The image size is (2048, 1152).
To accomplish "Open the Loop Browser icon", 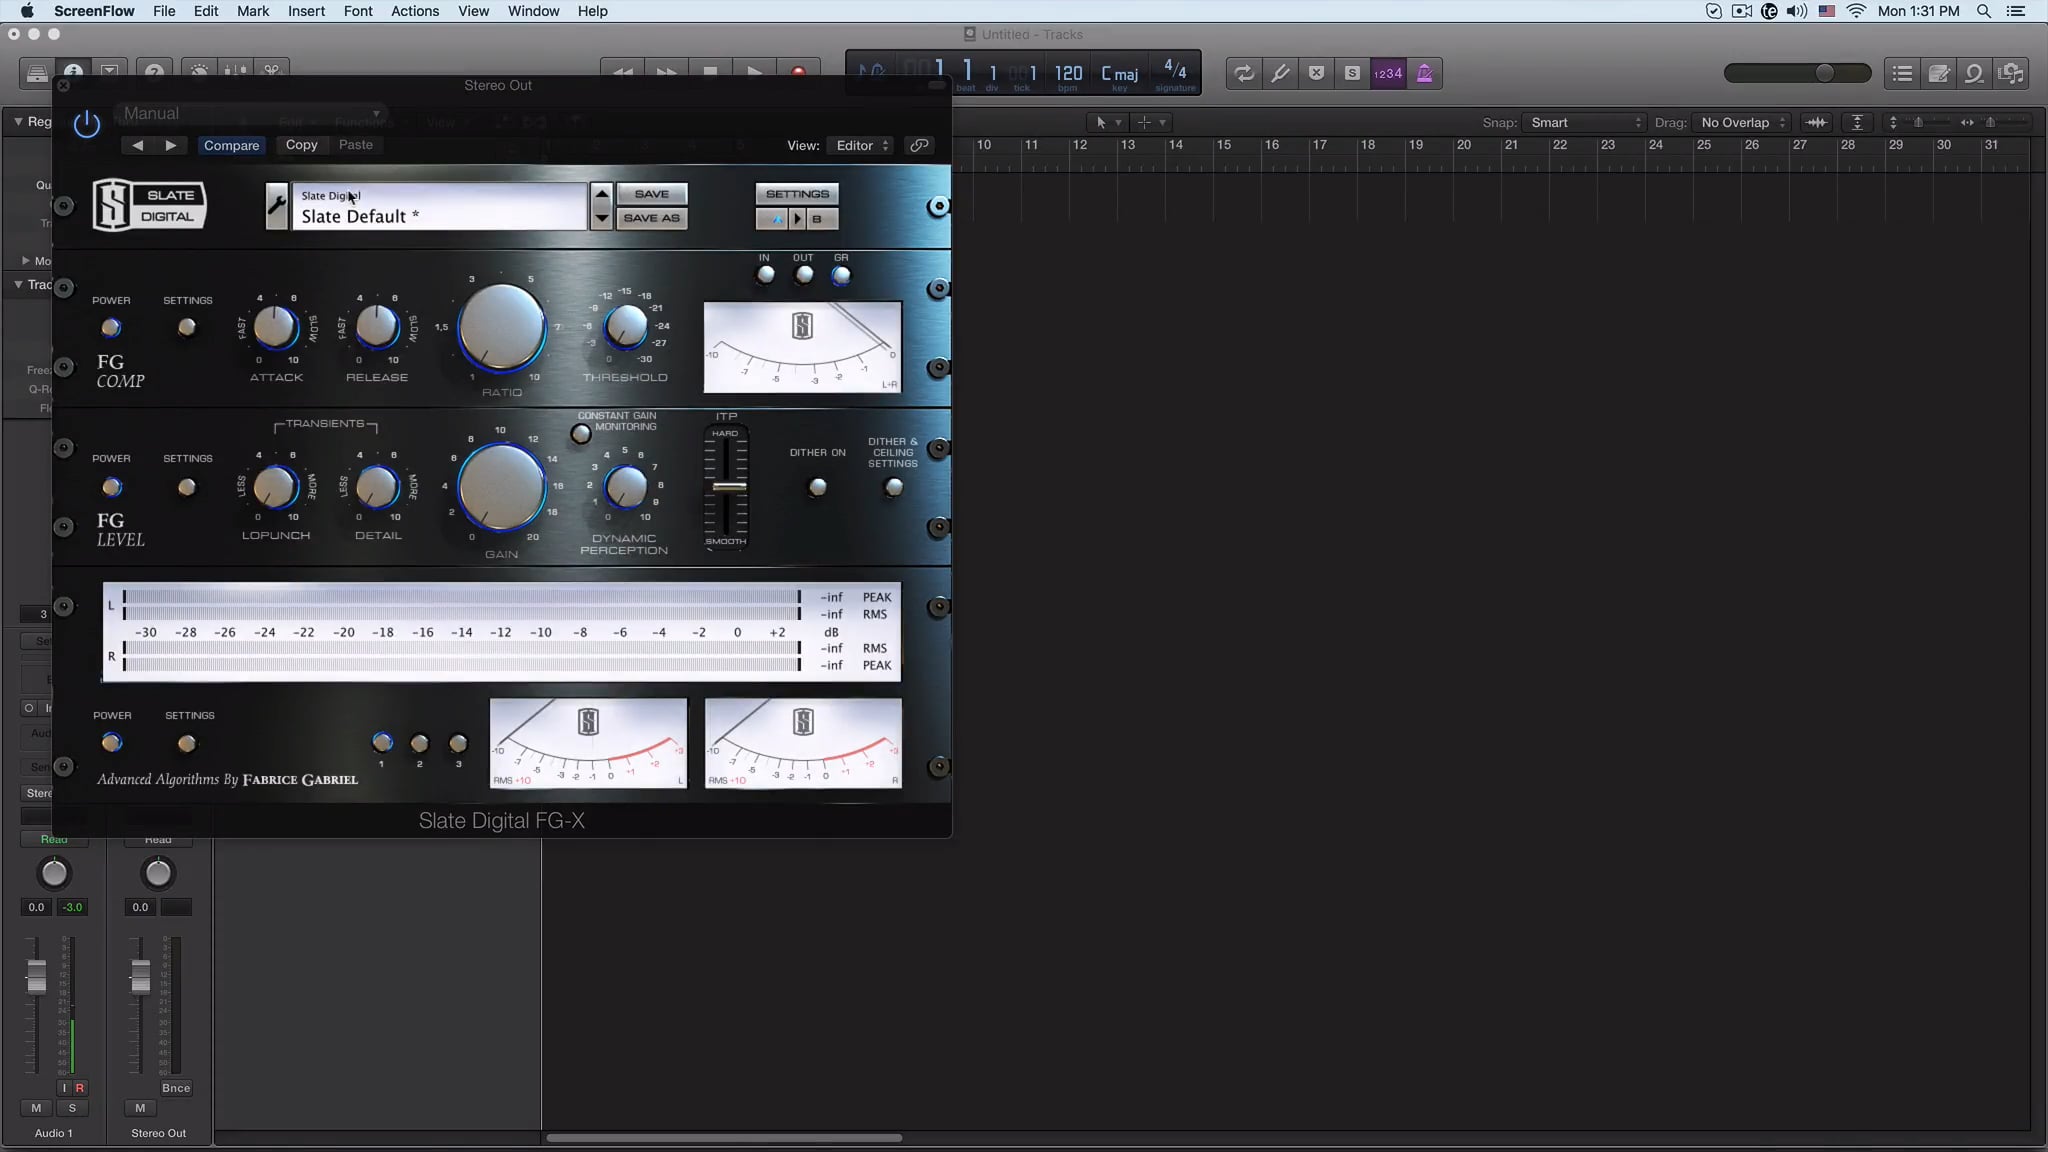I will 1974,73.
